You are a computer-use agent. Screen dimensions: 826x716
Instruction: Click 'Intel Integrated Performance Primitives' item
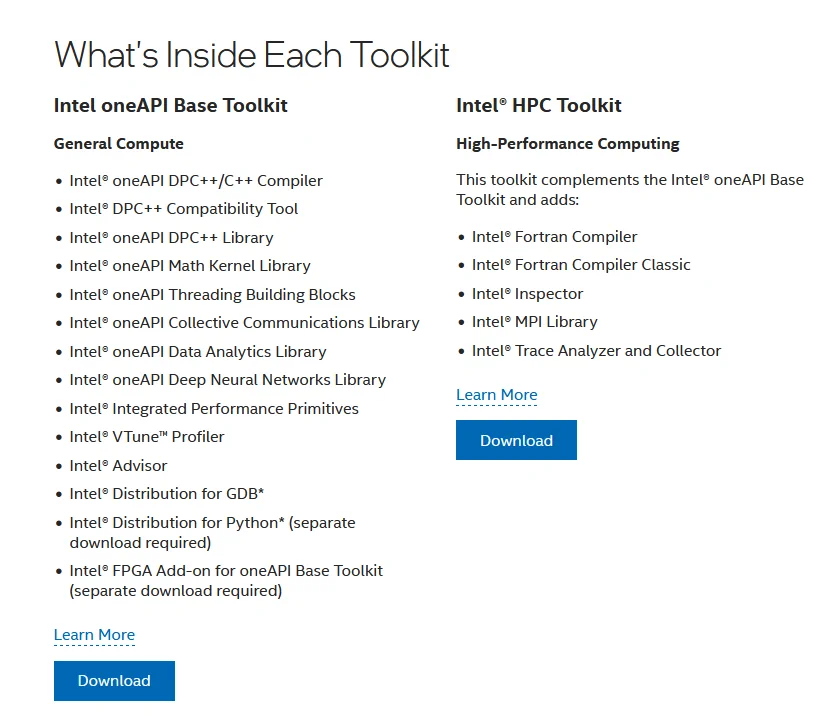[214, 408]
